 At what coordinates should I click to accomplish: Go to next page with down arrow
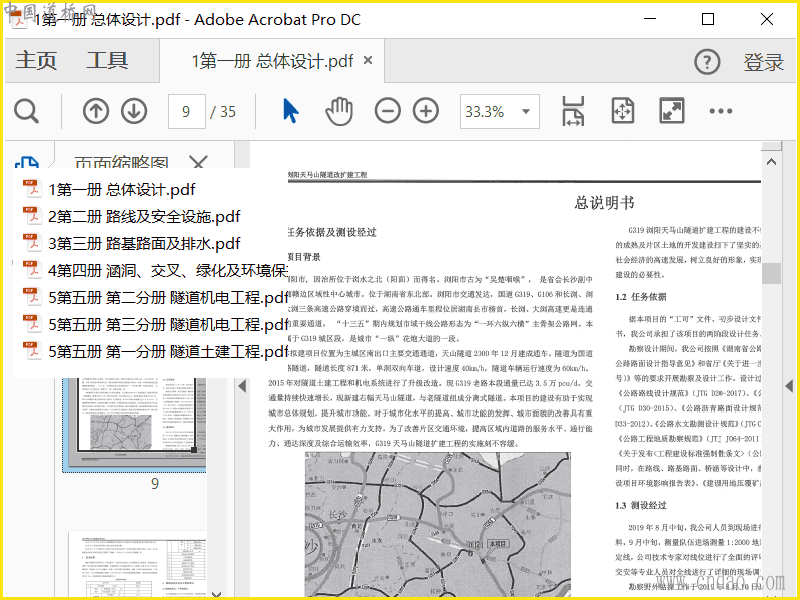point(134,111)
